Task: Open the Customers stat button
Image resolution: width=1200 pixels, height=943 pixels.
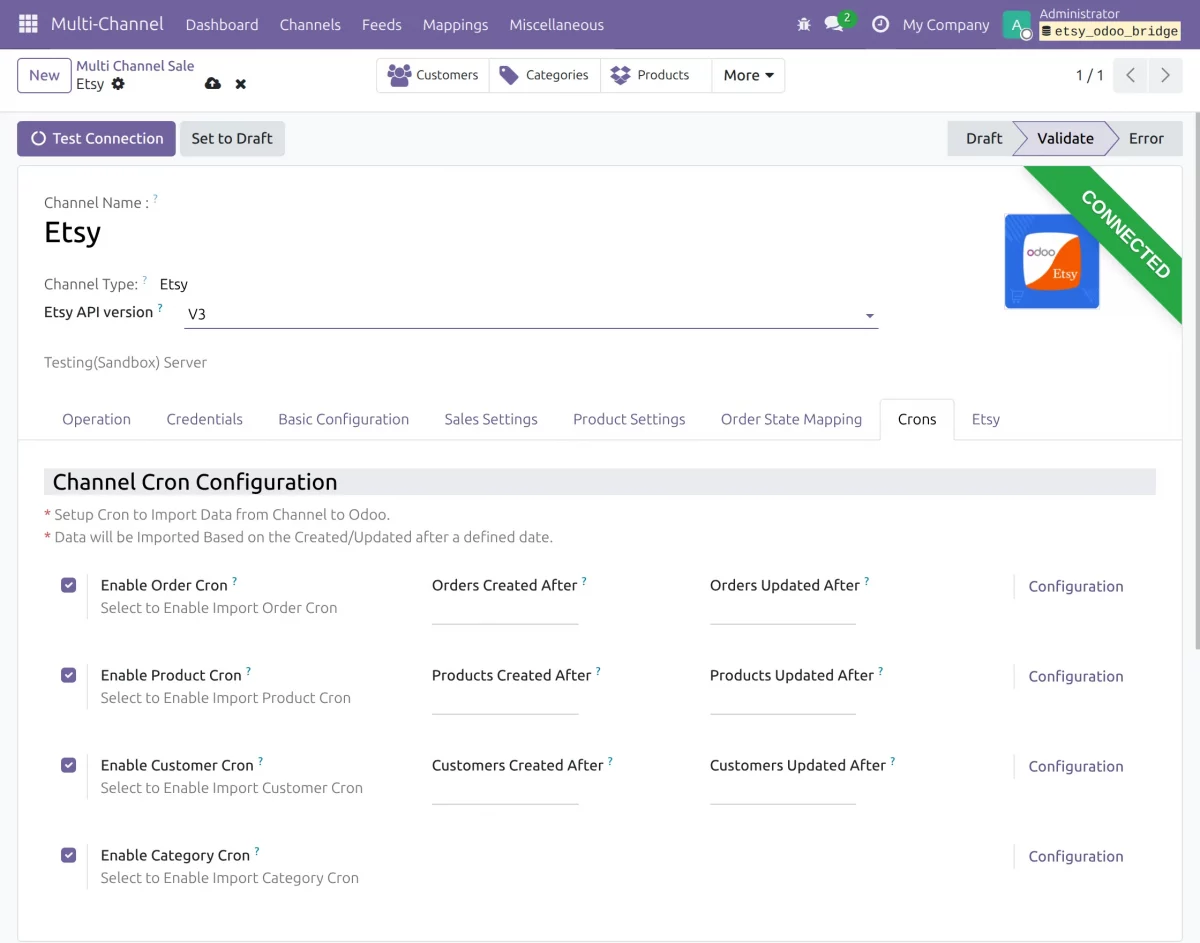Action: [433, 75]
